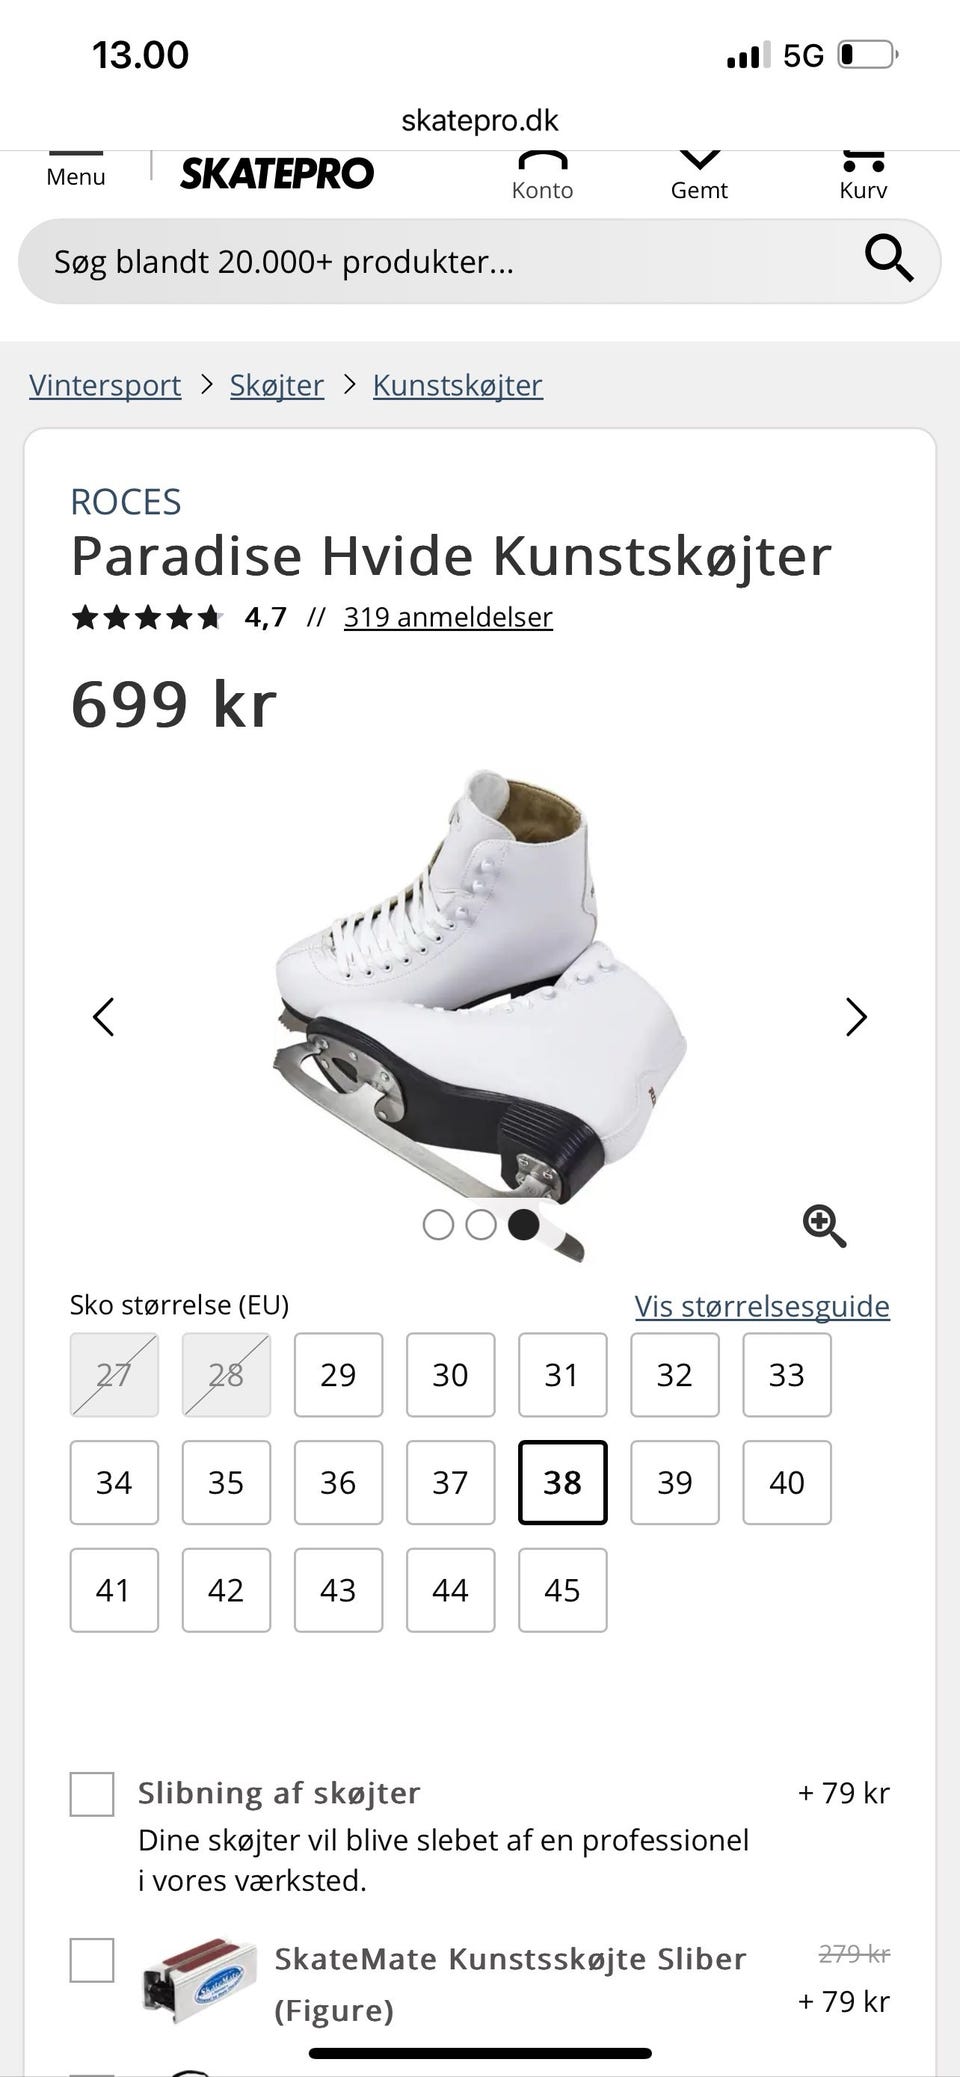Open the Vintersport breadcrumb
Viewport: 960px width, 2077px height.
tap(105, 385)
